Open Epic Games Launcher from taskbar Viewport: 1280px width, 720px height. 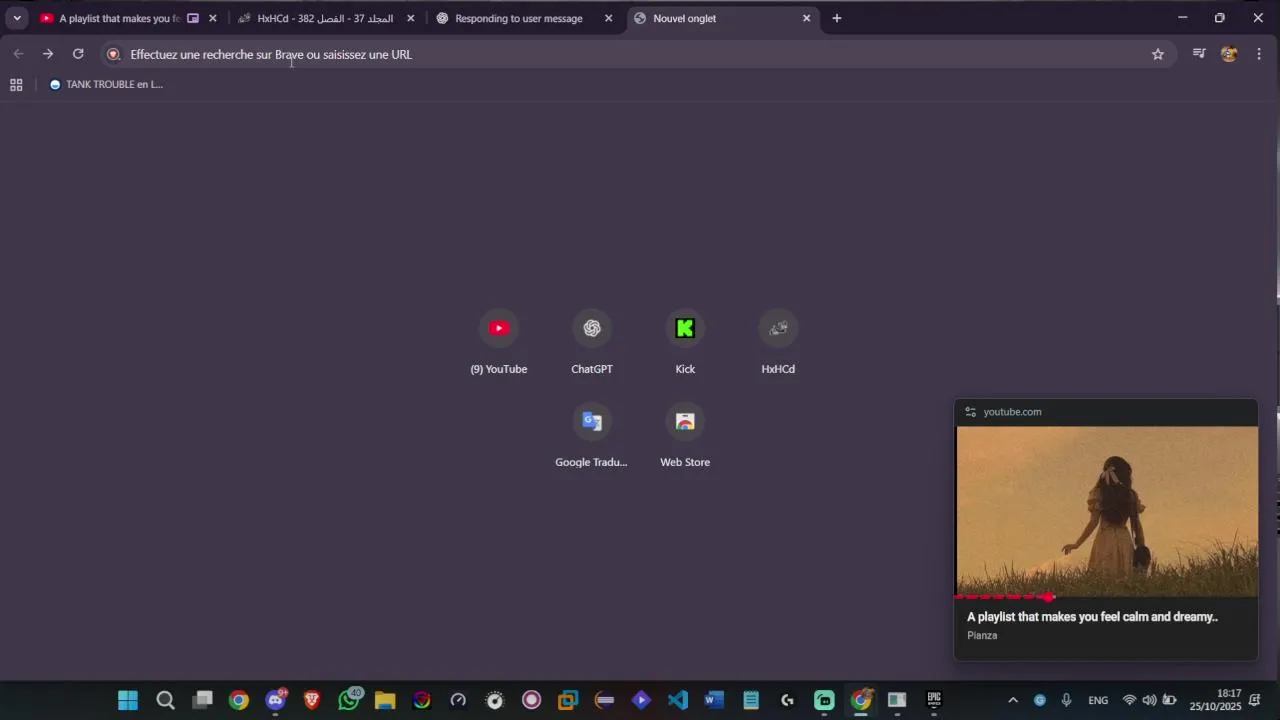[x=934, y=700]
